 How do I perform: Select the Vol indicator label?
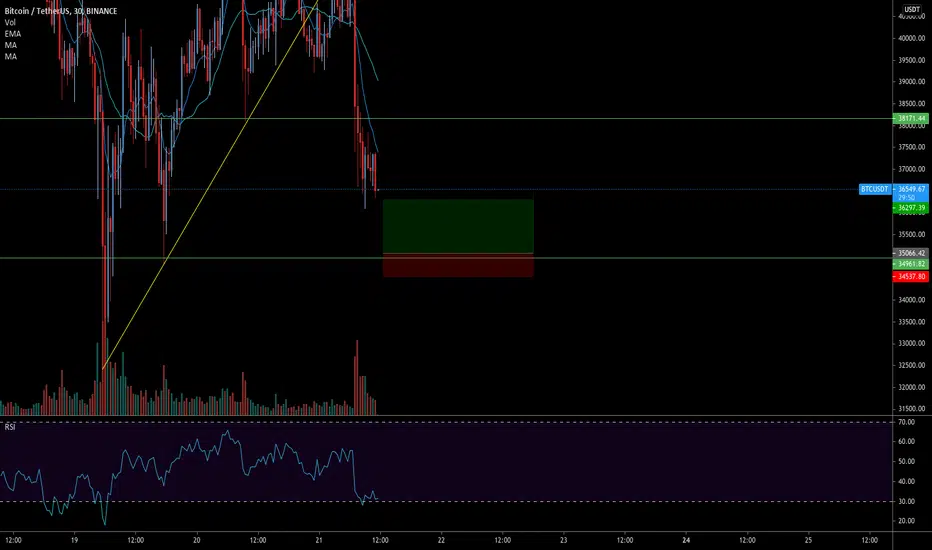coord(10,23)
